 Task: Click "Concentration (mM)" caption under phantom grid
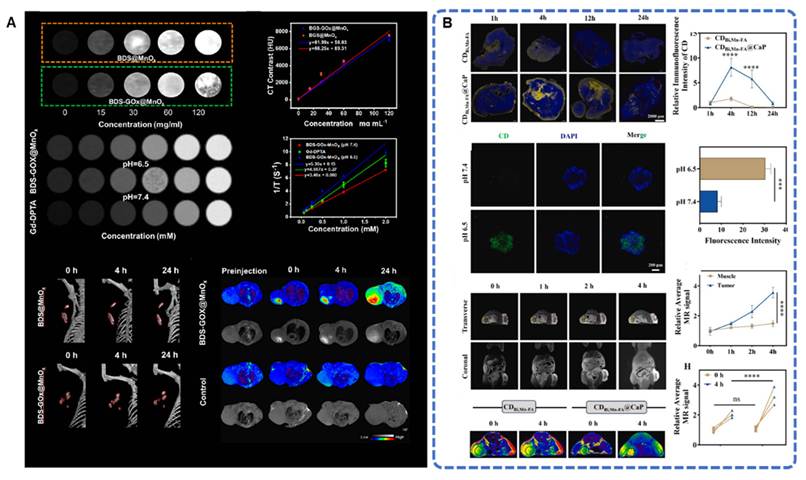[x=139, y=236]
